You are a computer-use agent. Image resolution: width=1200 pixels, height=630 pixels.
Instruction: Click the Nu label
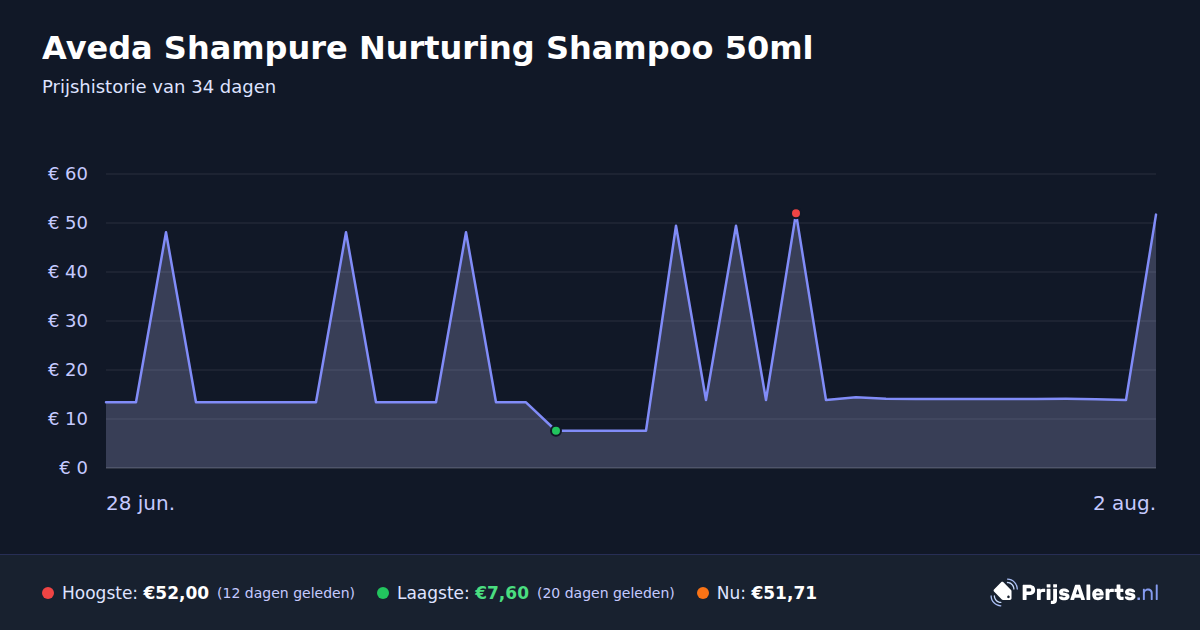coord(731,593)
